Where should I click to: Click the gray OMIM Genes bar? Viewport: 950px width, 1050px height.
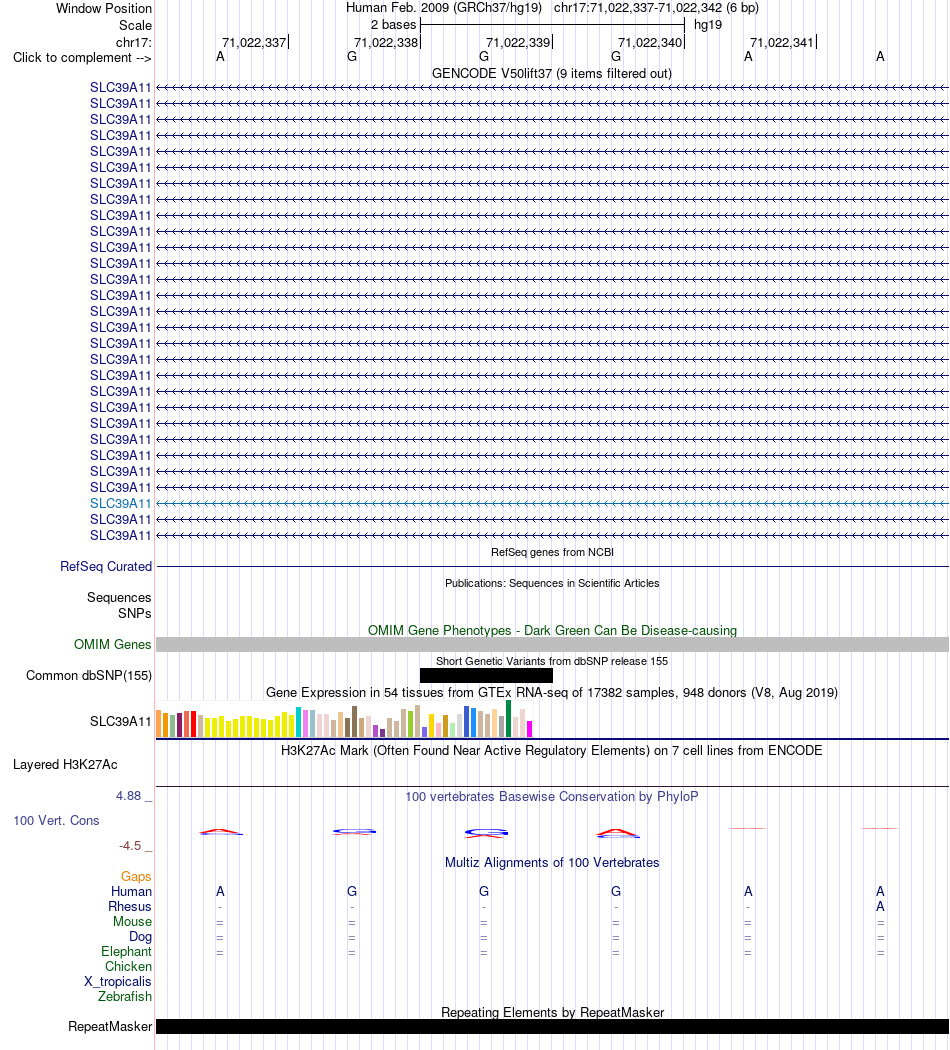tap(552, 644)
